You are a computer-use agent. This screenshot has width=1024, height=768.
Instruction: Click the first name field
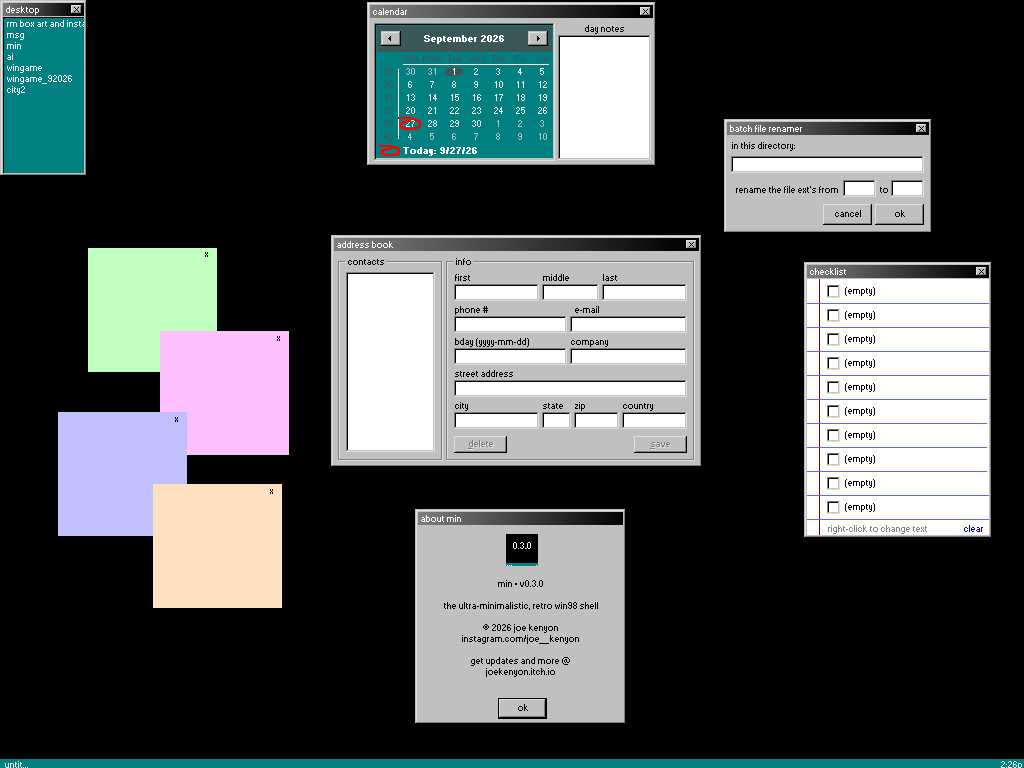[x=496, y=292]
